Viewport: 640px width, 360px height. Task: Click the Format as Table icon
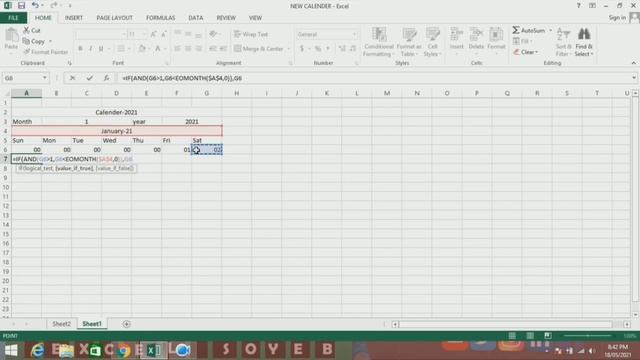click(x=409, y=35)
